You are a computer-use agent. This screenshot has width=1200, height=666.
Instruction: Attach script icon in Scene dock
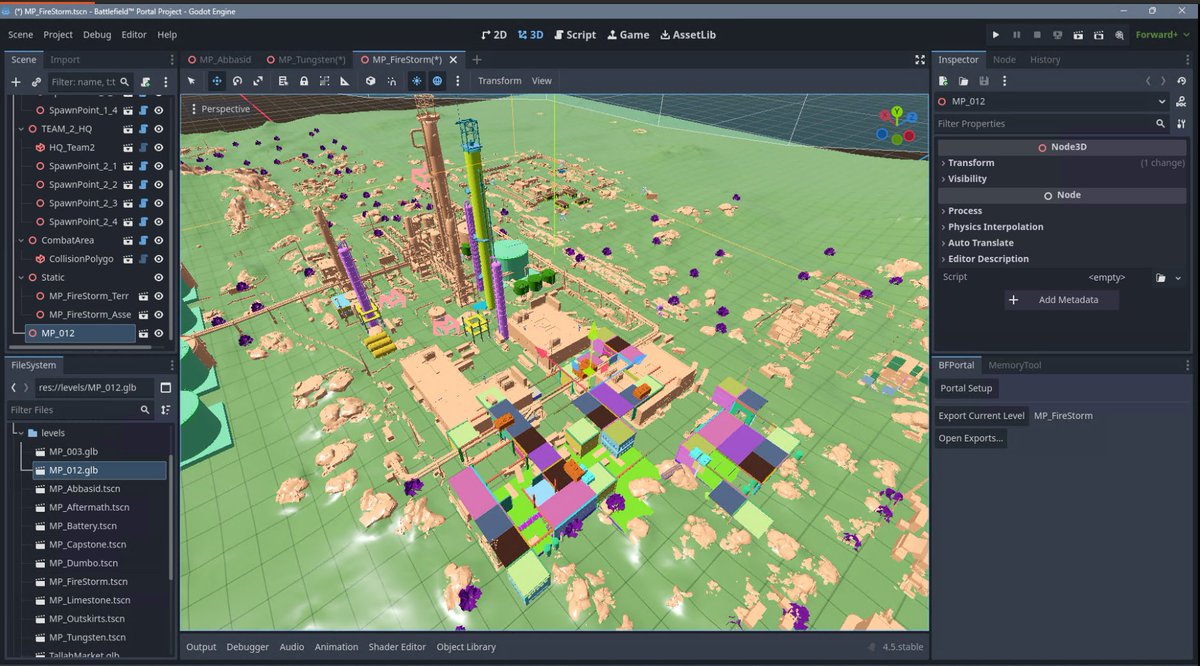(x=146, y=82)
